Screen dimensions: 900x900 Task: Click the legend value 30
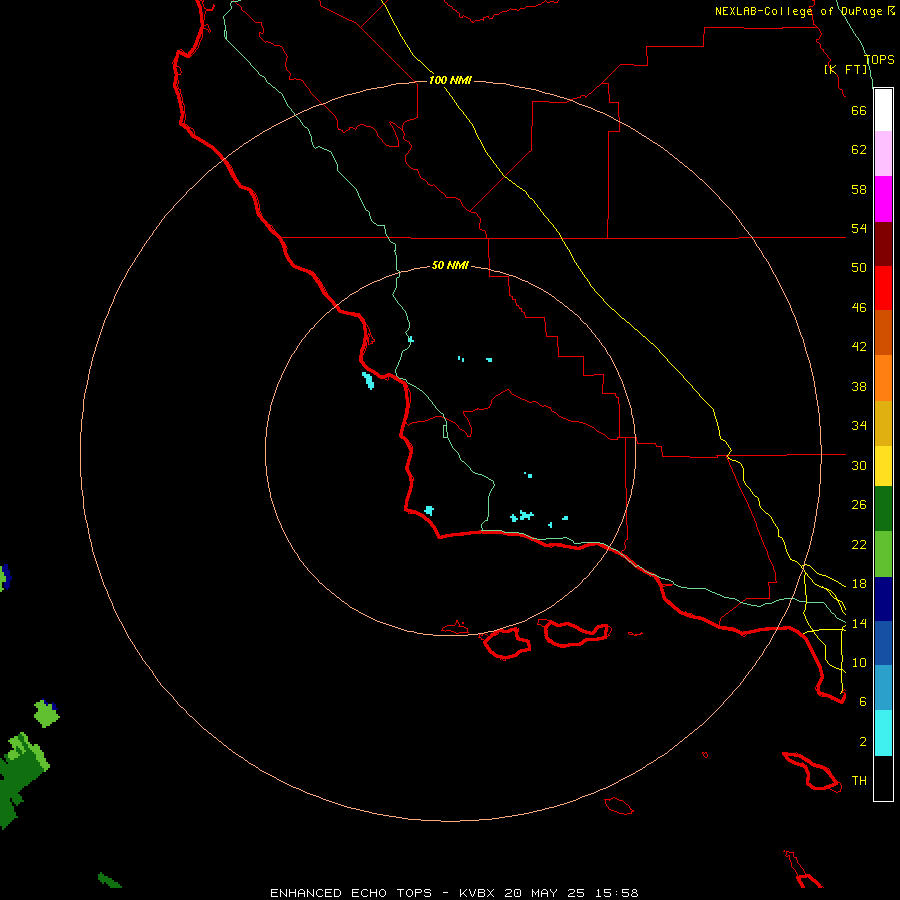(x=859, y=465)
